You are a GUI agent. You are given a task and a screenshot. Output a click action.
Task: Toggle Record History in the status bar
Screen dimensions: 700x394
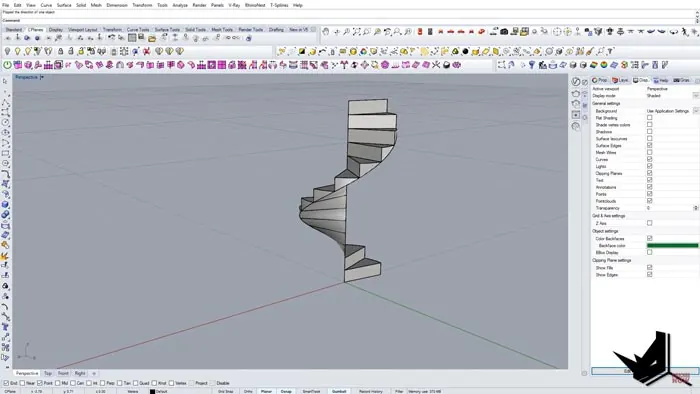tap(371, 391)
